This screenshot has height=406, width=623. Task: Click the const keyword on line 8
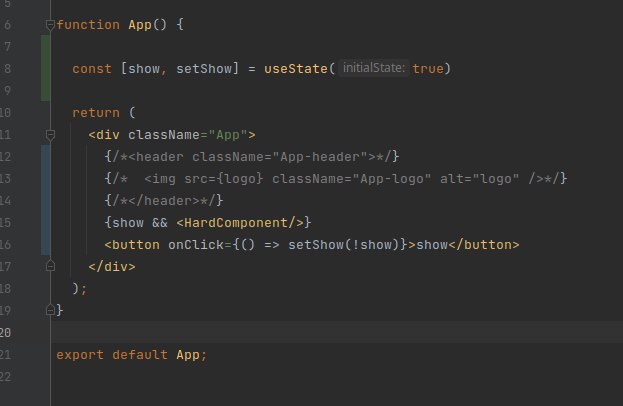coord(92,69)
